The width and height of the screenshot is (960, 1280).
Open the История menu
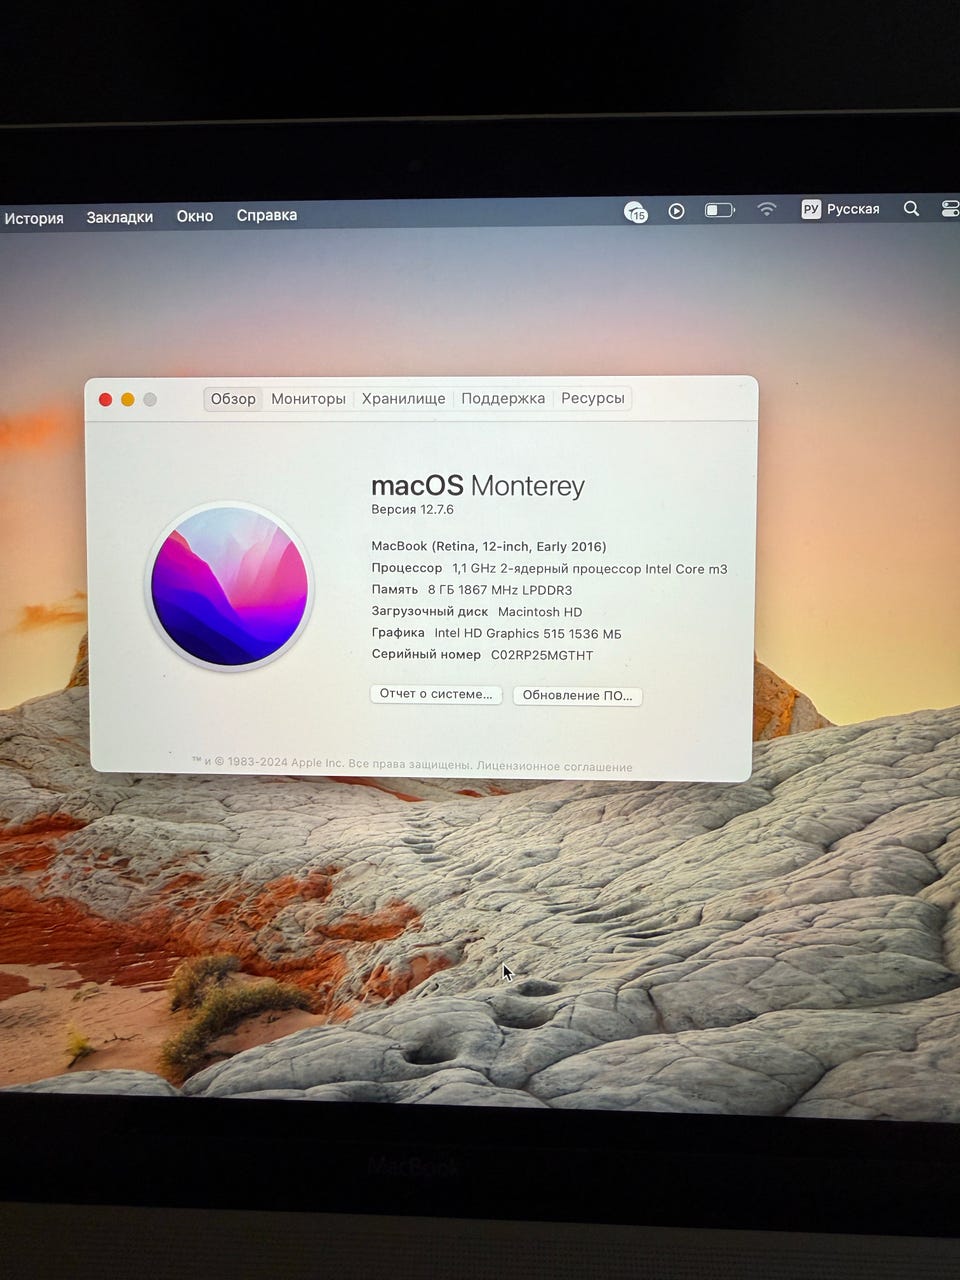click(34, 218)
